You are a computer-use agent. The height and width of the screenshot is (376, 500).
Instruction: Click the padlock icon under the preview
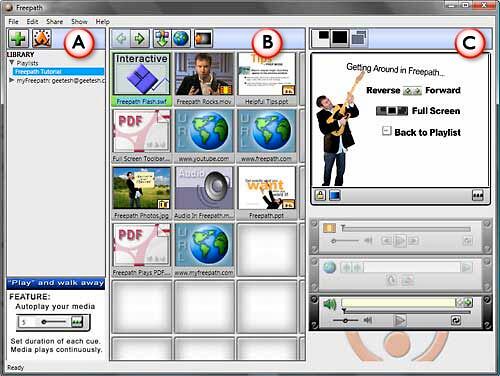320,195
